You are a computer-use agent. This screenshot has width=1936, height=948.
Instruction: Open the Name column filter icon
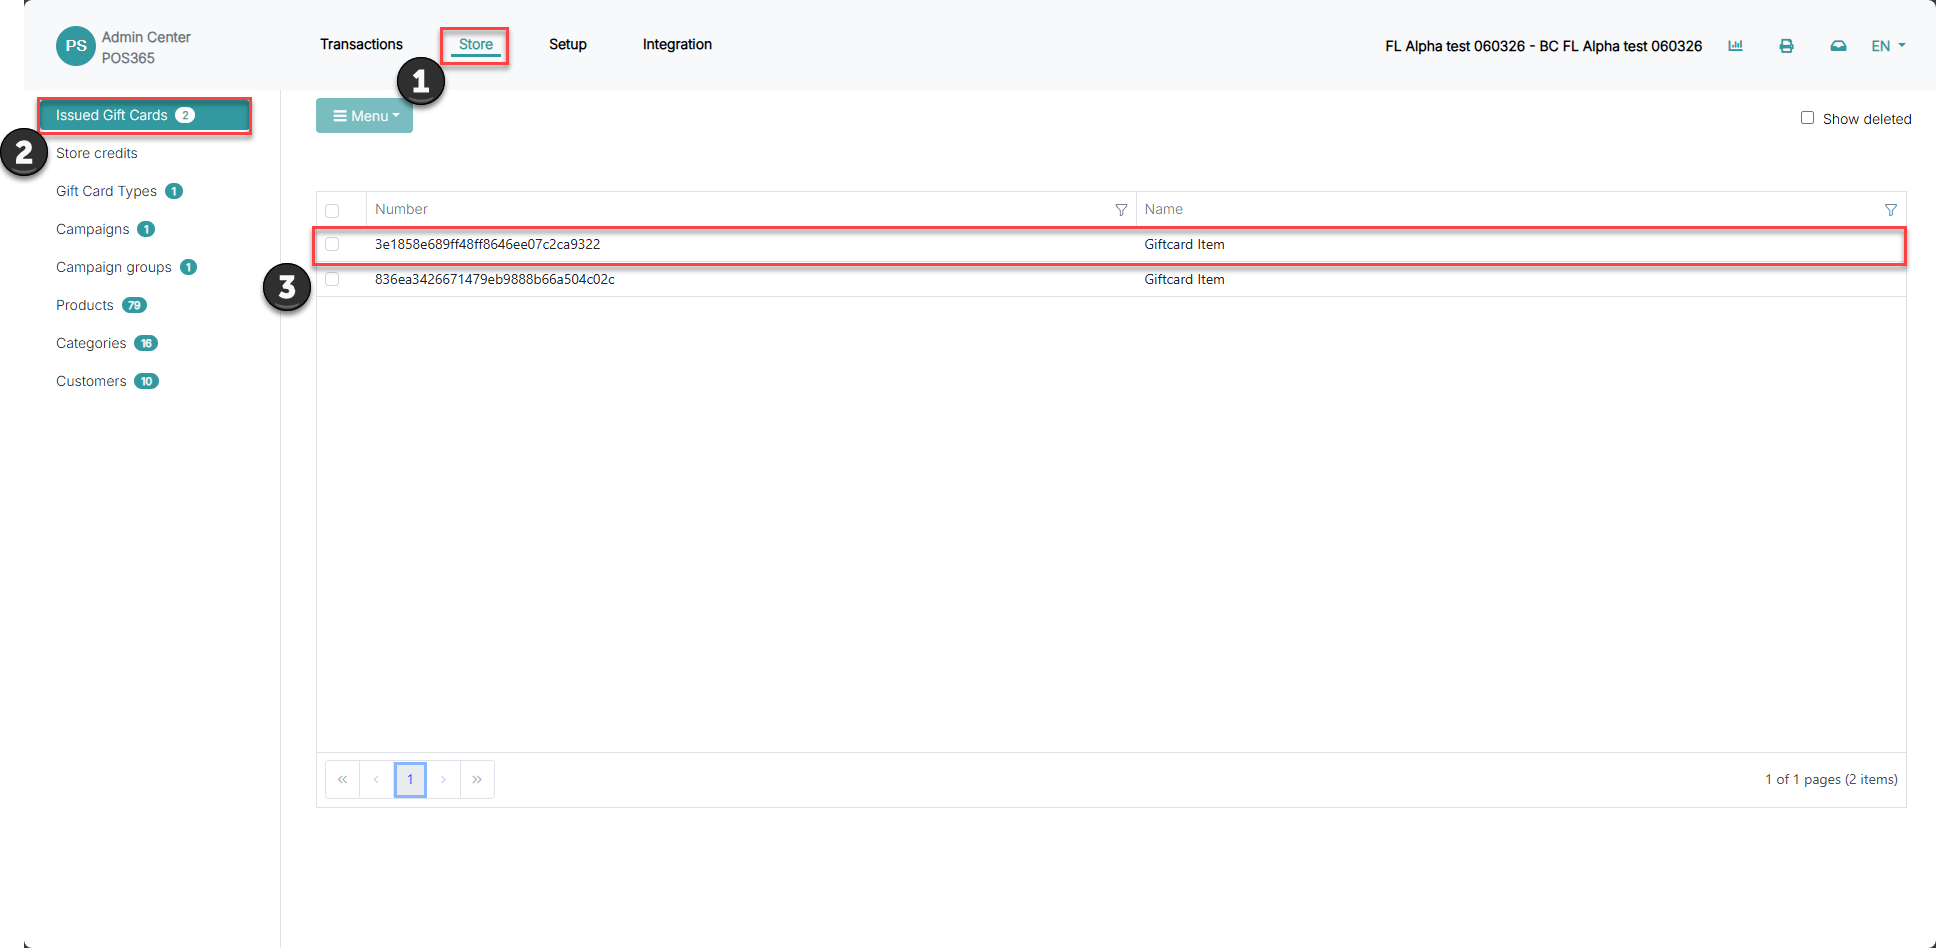point(1890,210)
